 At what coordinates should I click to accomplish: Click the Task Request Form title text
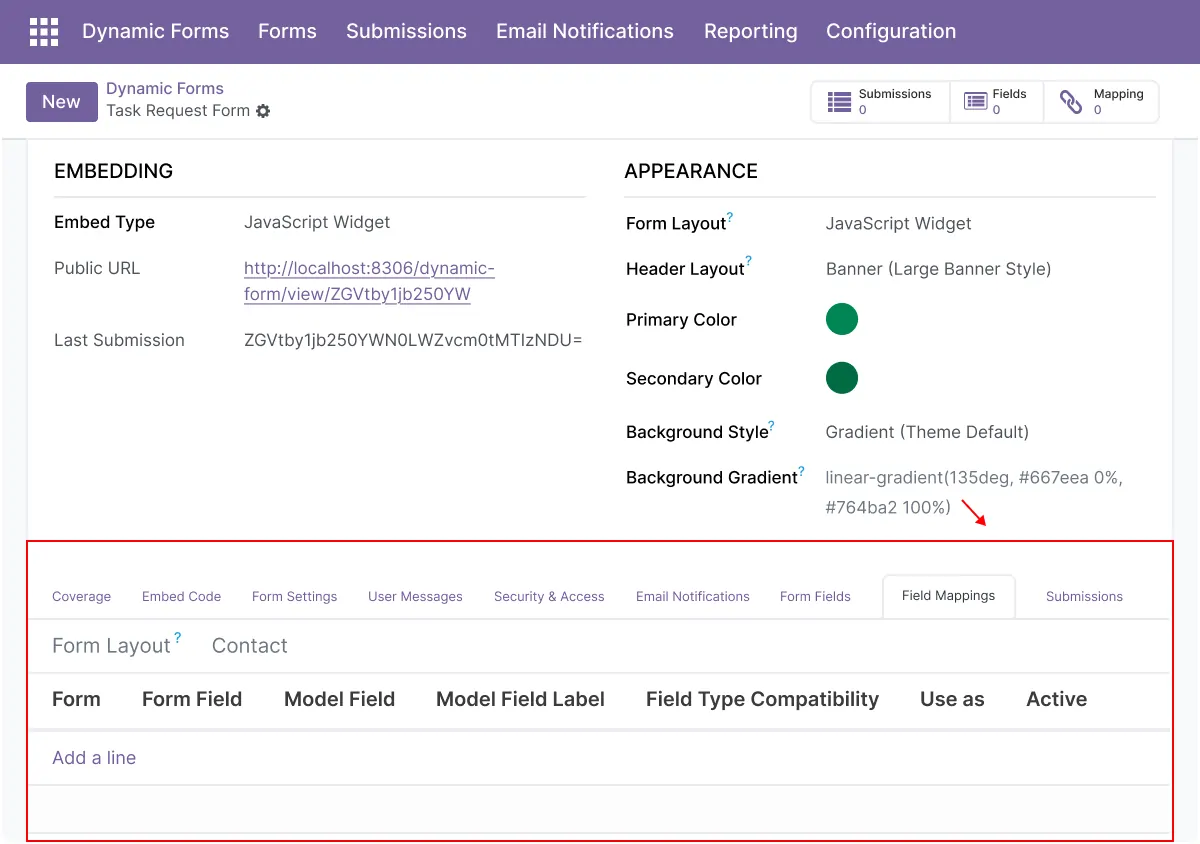coord(178,111)
